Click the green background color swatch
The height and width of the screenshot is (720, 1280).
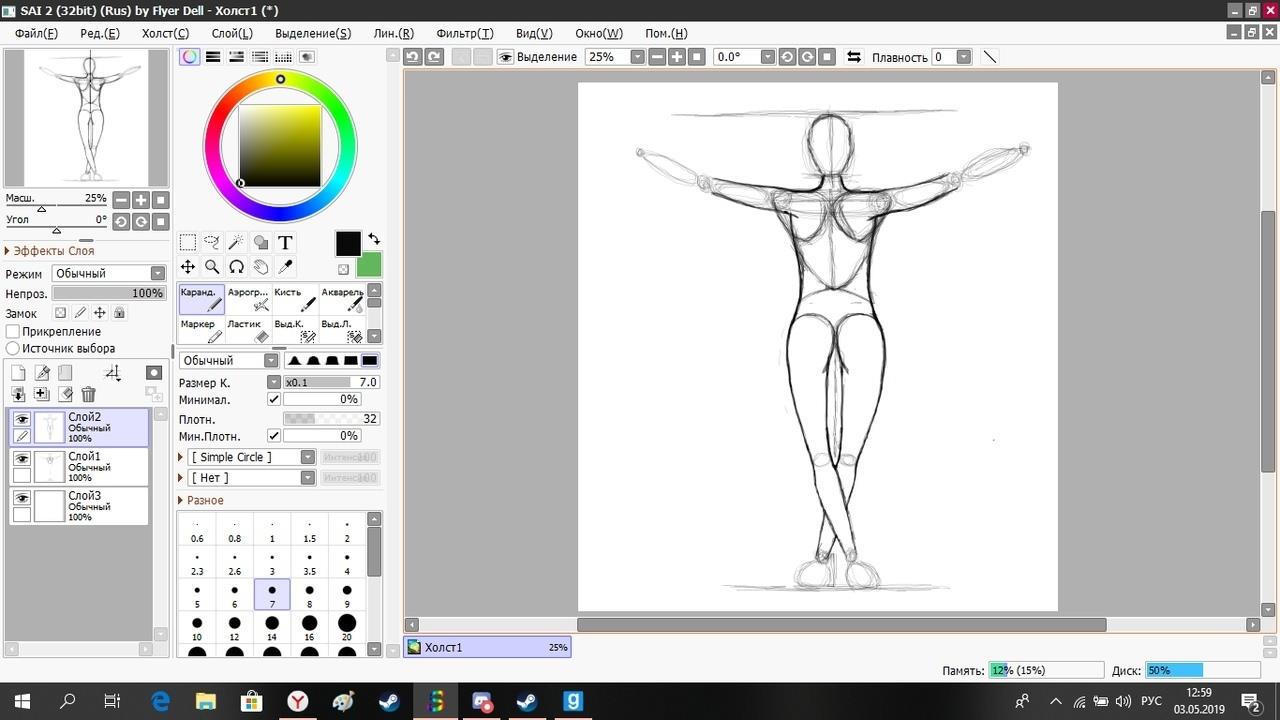(x=369, y=265)
